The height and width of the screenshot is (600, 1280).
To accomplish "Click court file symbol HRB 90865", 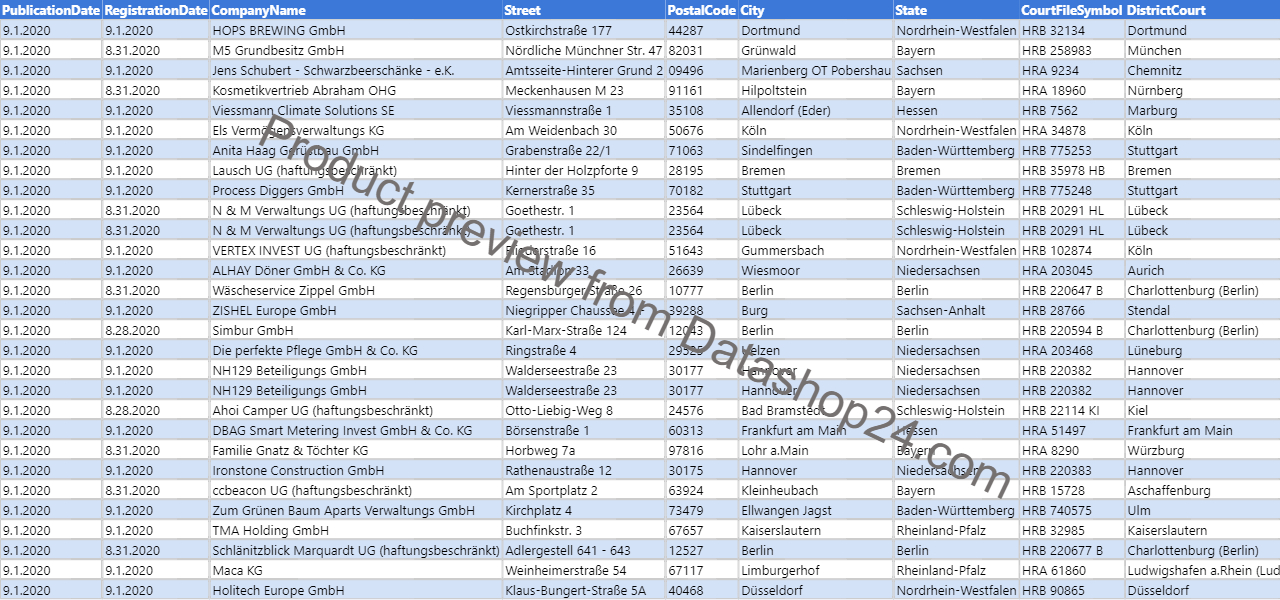I will coord(1072,590).
